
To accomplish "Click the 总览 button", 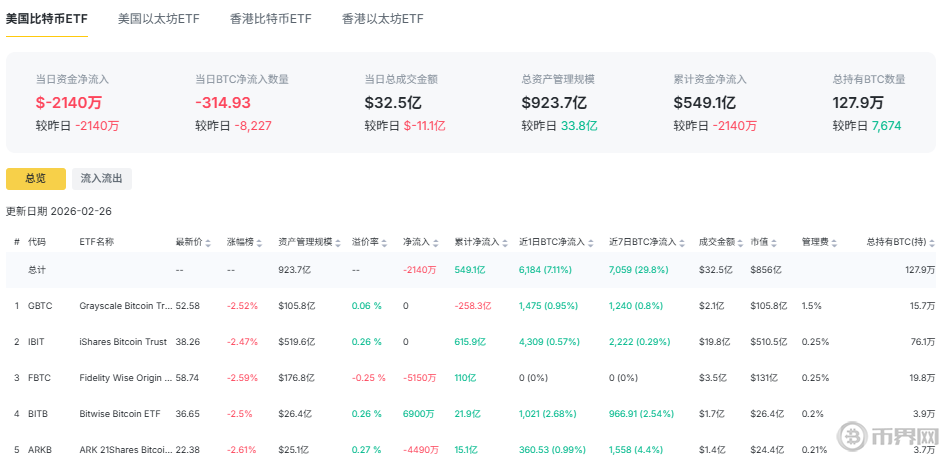I will [x=35, y=179].
